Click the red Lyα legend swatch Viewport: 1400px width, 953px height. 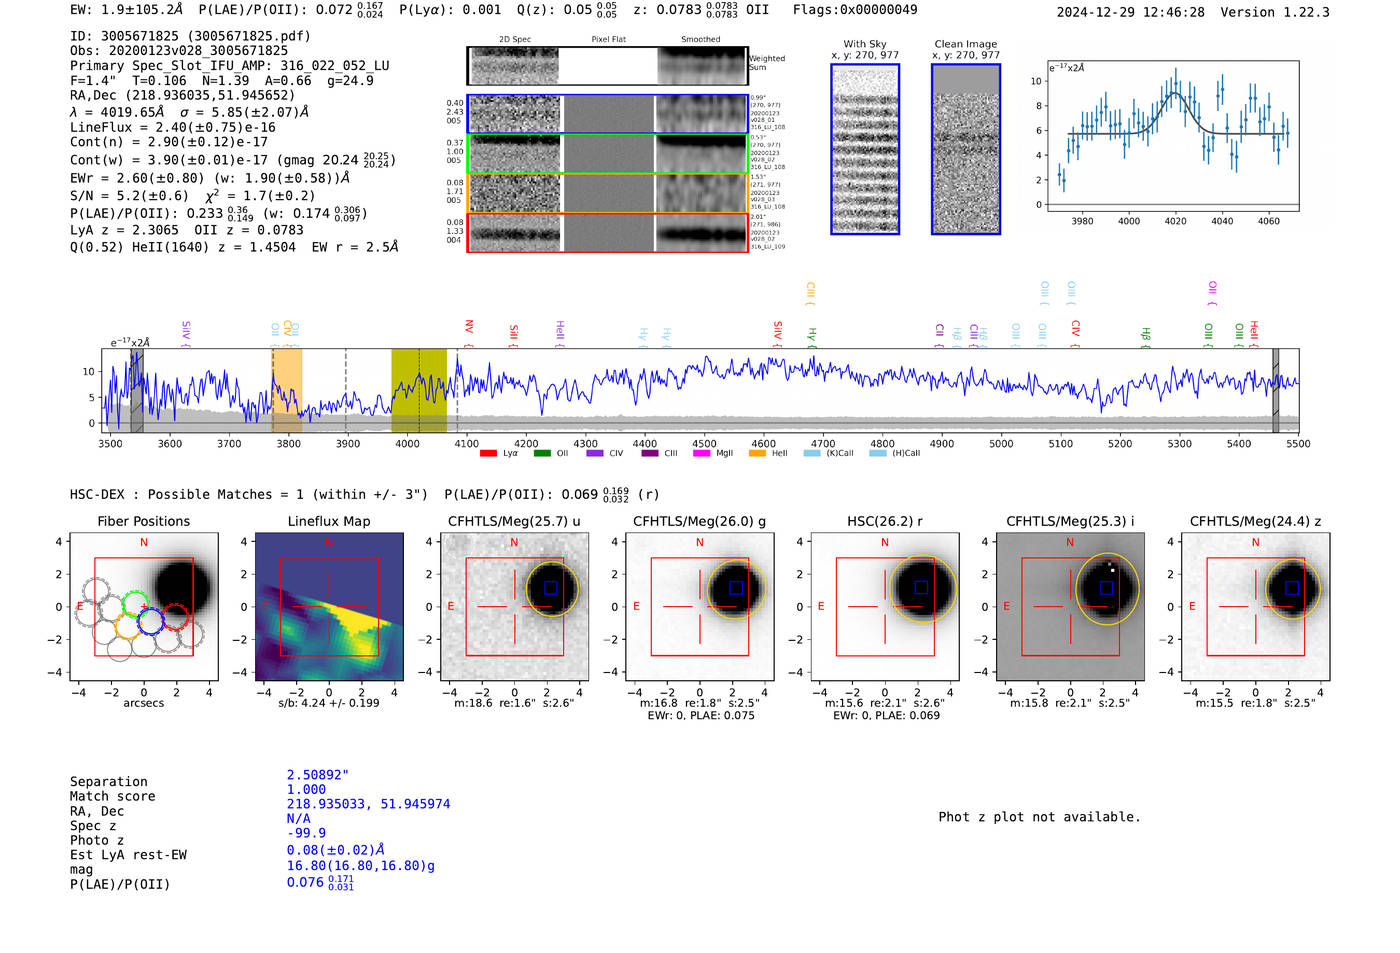(488, 454)
